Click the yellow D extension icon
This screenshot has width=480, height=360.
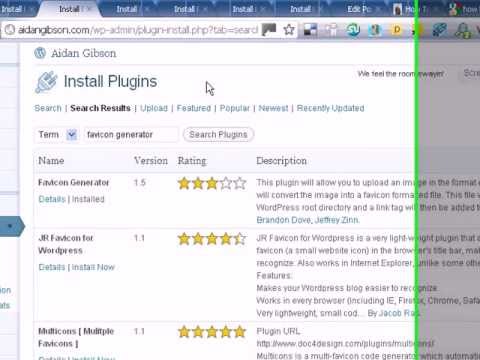396,30
